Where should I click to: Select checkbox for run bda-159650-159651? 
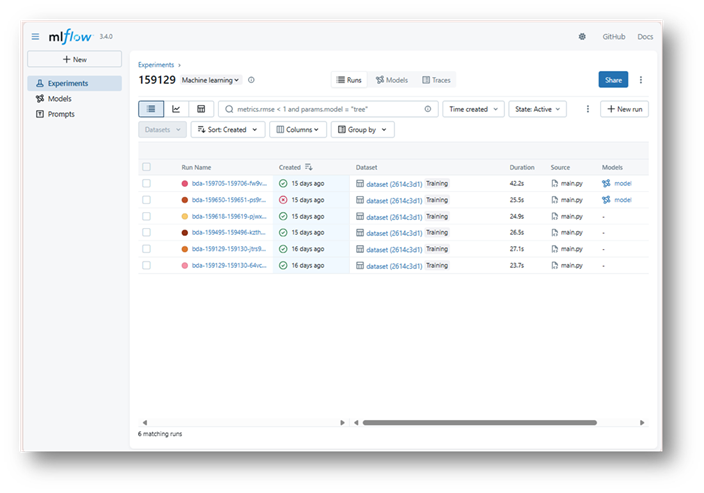(146, 200)
